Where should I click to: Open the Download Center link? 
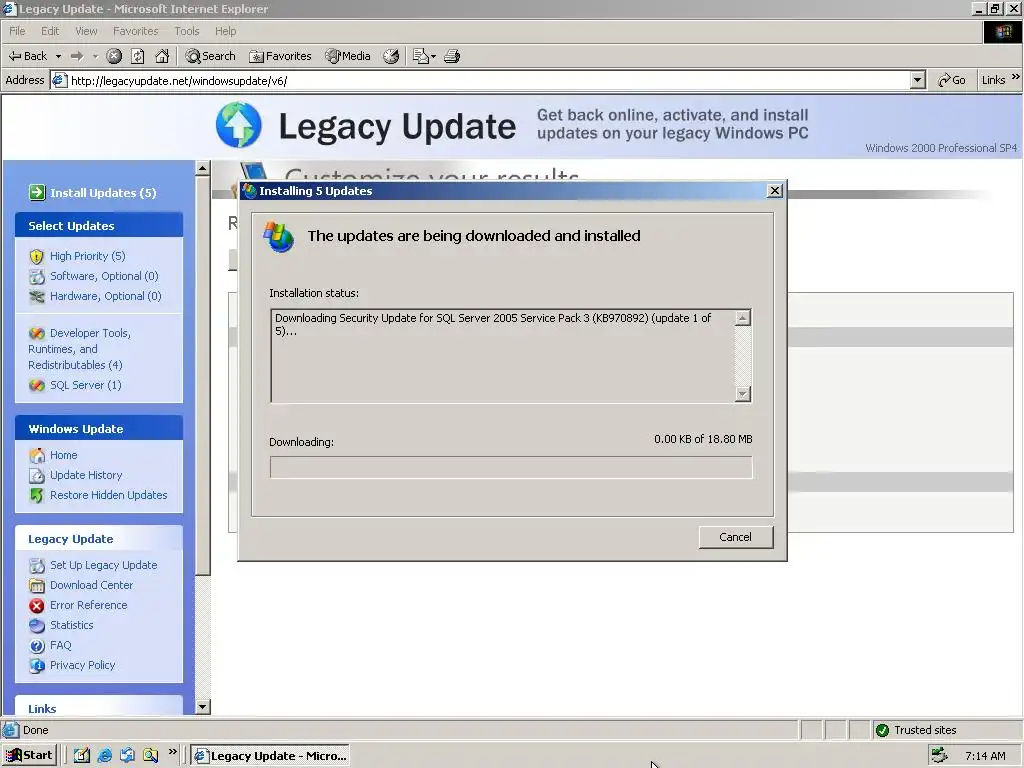pyautogui.click(x=91, y=585)
